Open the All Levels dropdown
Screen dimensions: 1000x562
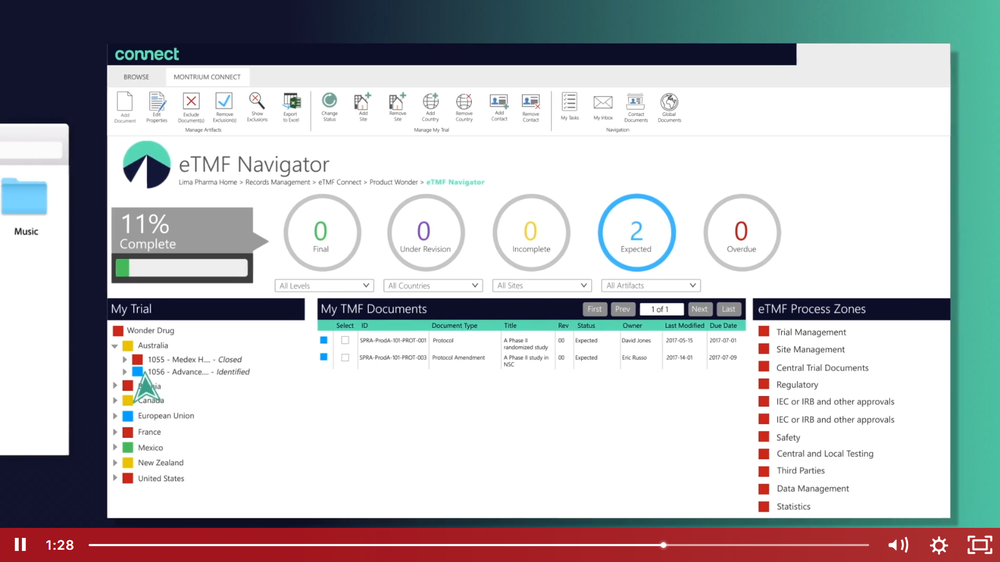[324, 285]
